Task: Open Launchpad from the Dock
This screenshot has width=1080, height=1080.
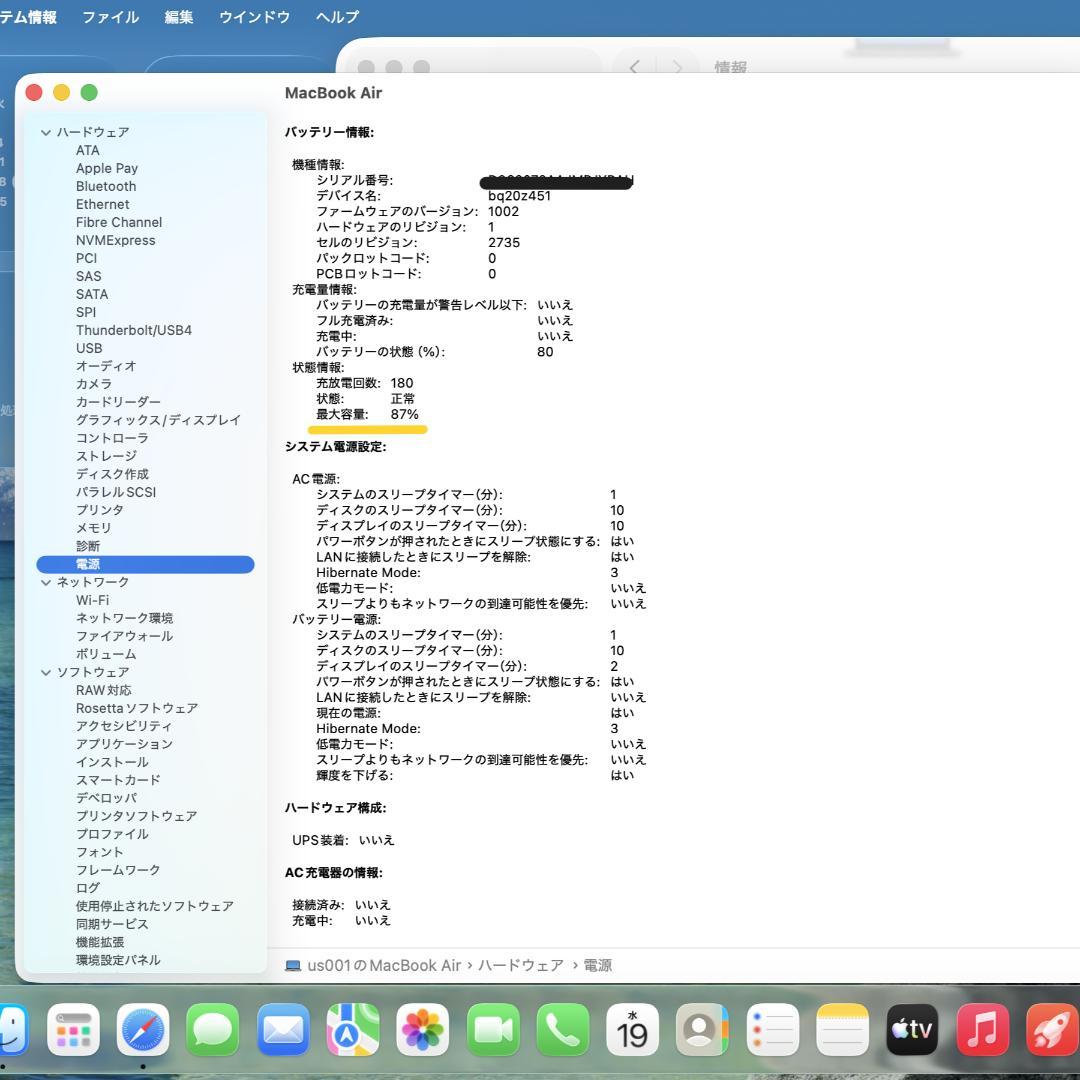Action: [75, 1030]
